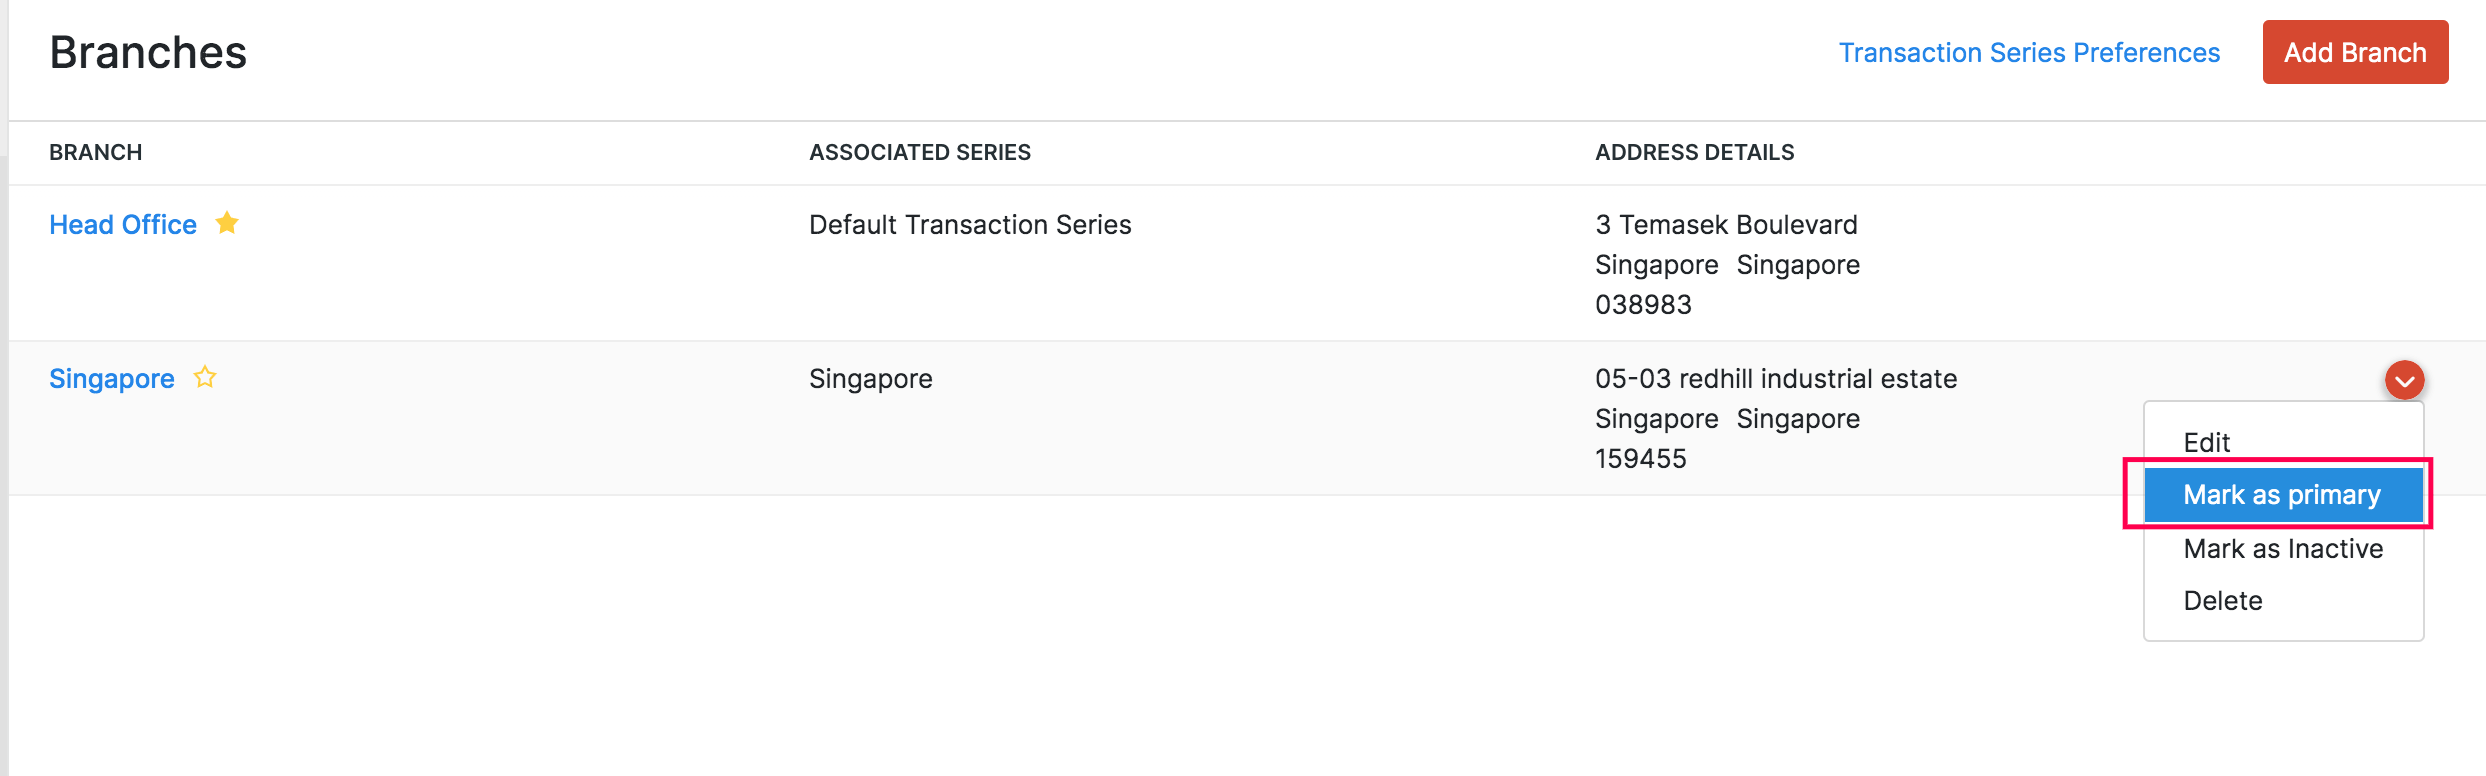Screen dimensions: 2486x776
Task: Toggle the outline star beside Singapore branch
Action: pyautogui.click(x=205, y=377)
